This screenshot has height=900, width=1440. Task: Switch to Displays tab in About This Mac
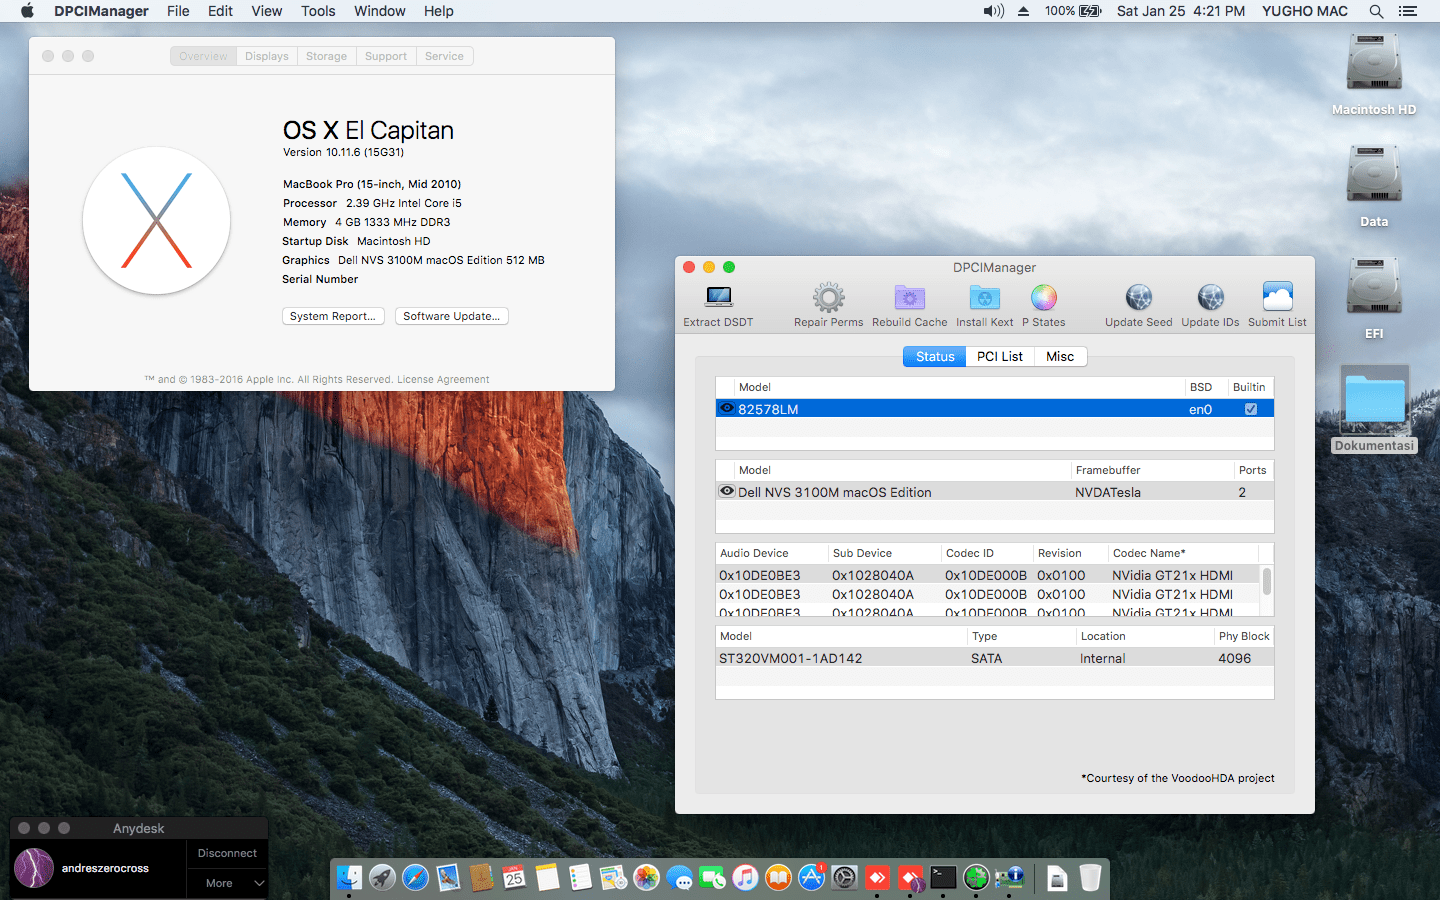267,56
